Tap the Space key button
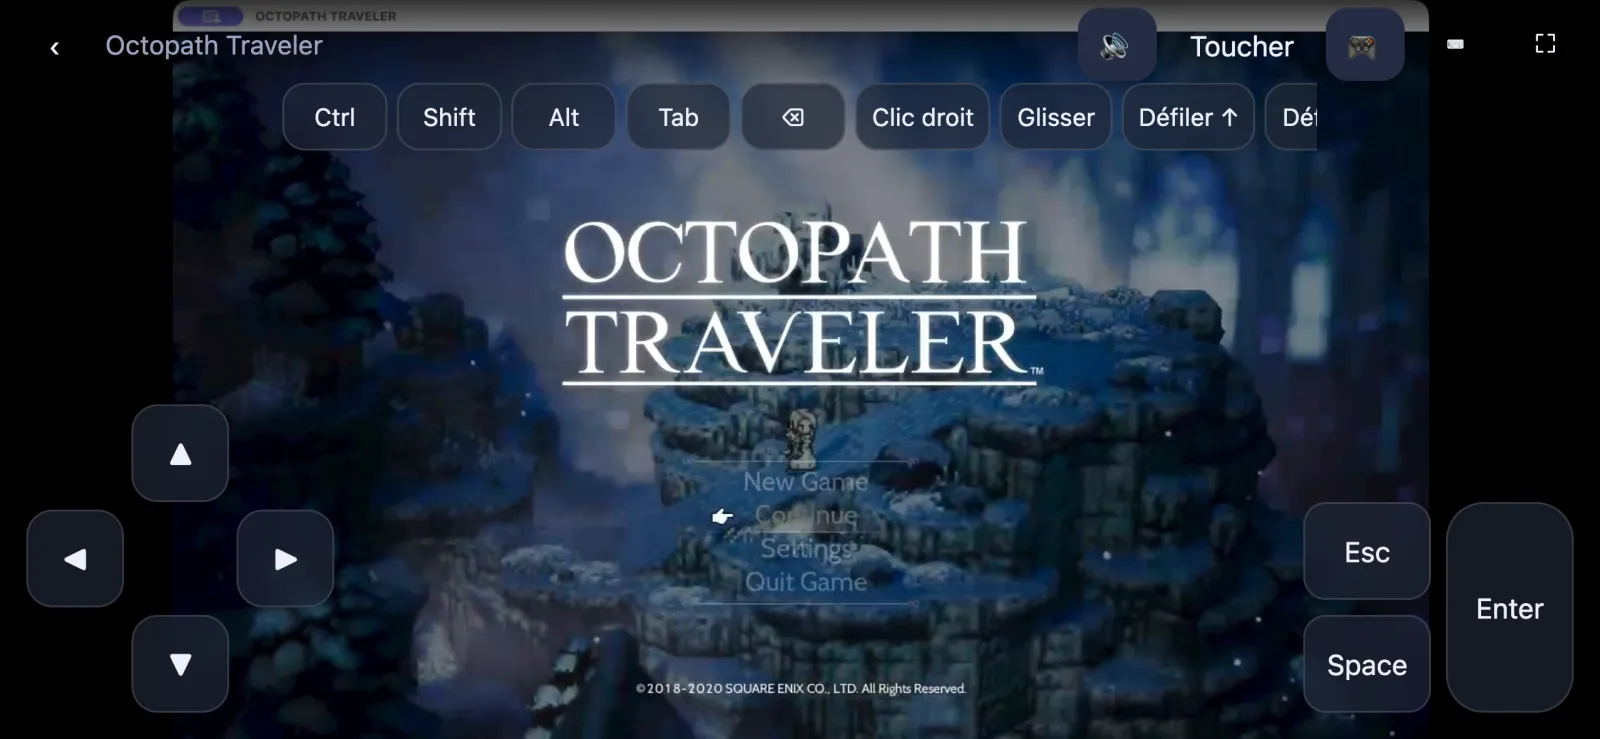Viewport: 1600px width, 739px height. pyautogui.click(x=1367, y=664)
